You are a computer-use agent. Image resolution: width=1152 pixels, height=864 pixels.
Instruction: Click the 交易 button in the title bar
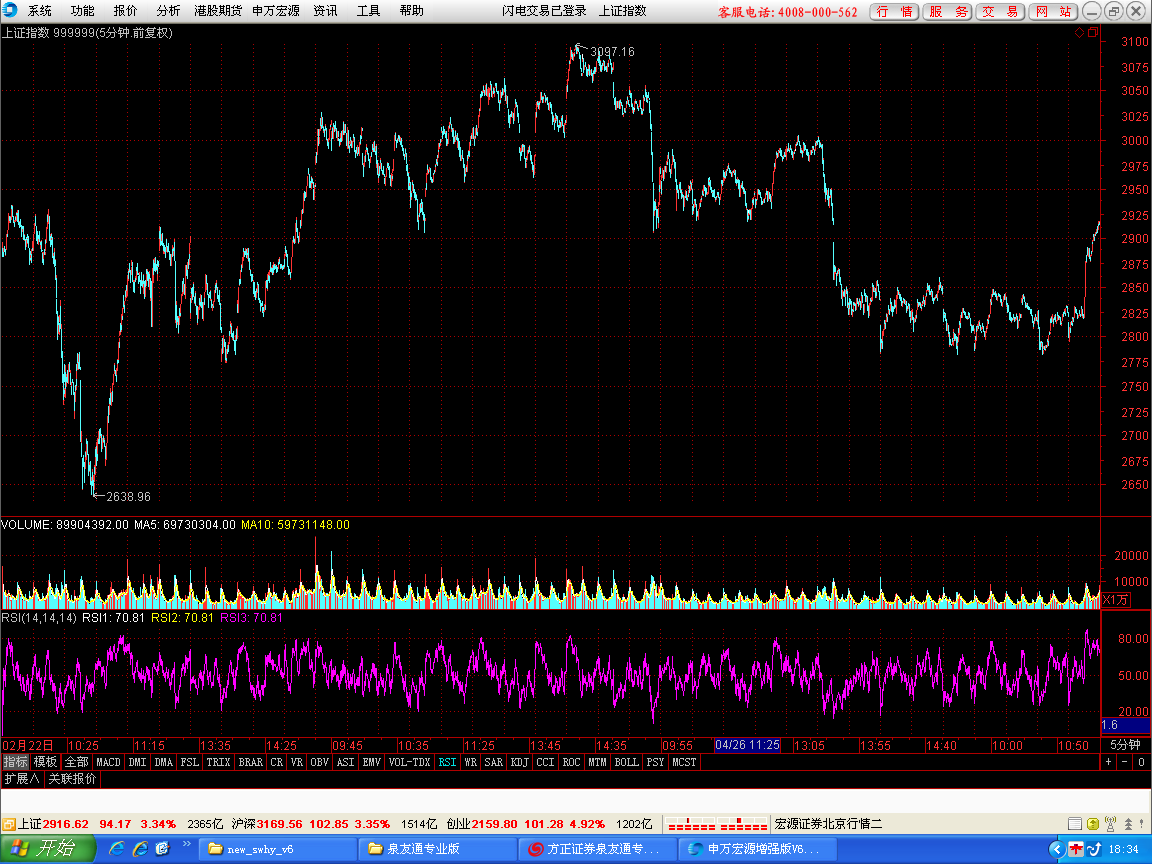tap(1000, 12)
